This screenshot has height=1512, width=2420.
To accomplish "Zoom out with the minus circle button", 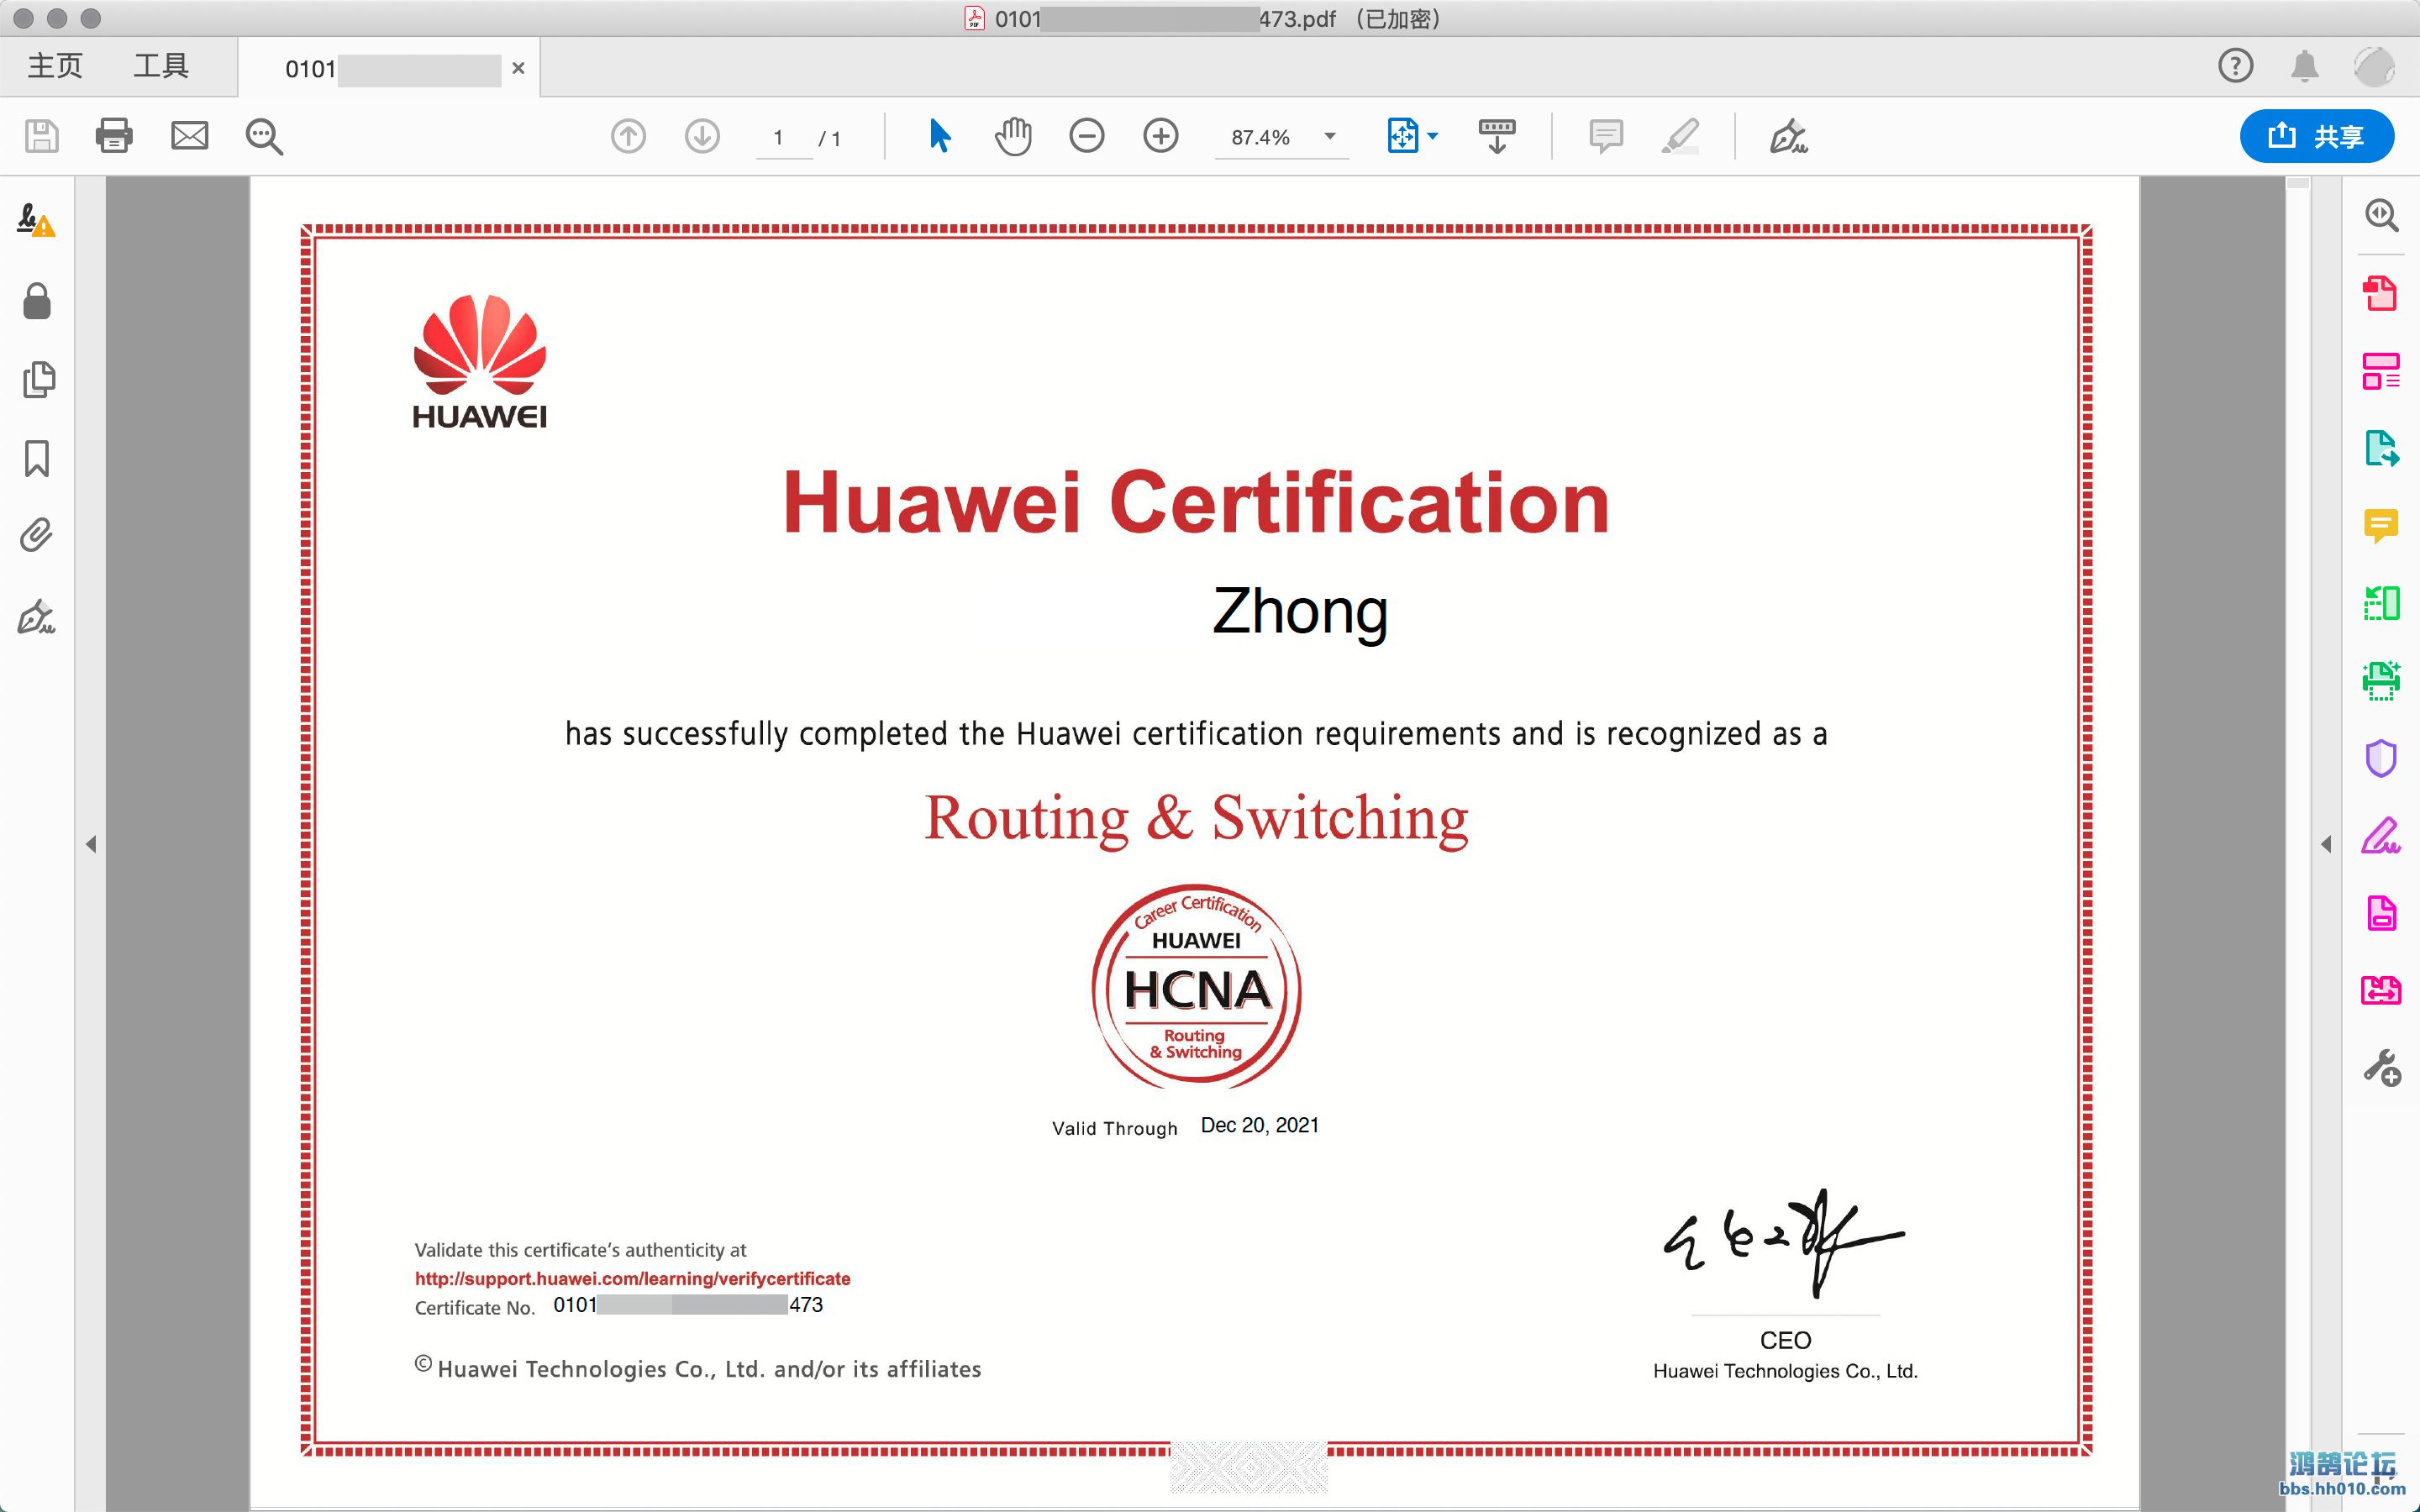I will pos(1087,136).
